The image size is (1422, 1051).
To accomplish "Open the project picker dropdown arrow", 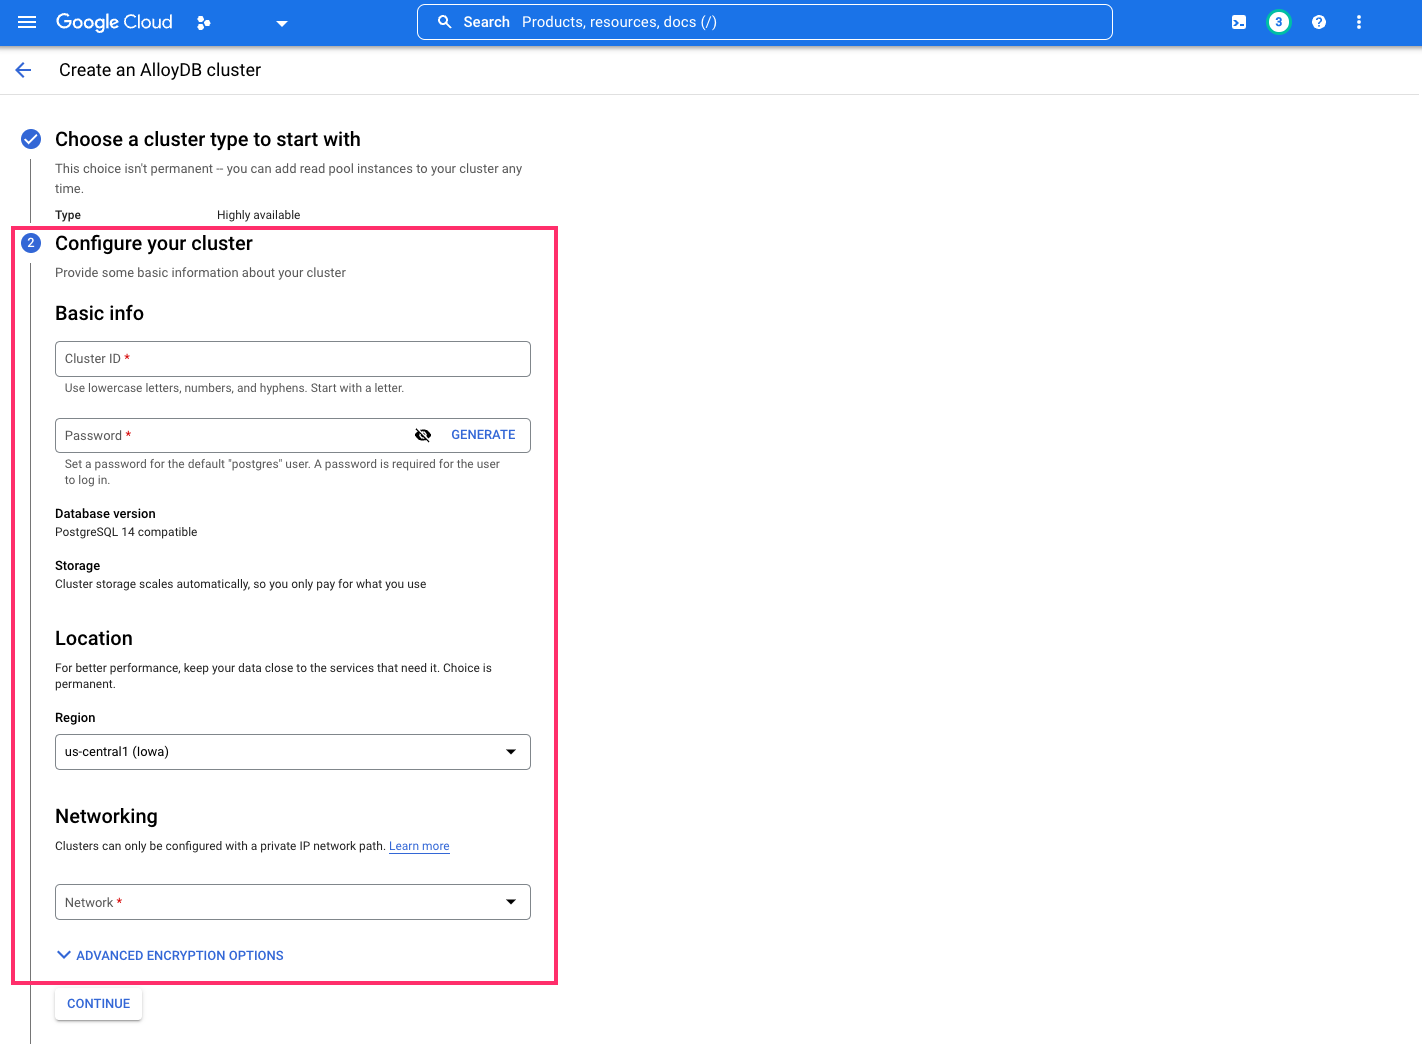I will 281,22.
